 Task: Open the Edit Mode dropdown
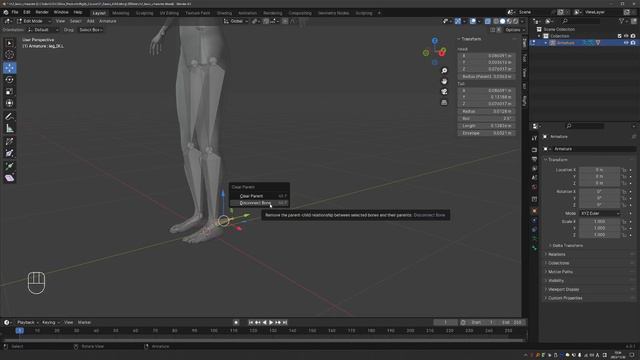pos(33,21)
